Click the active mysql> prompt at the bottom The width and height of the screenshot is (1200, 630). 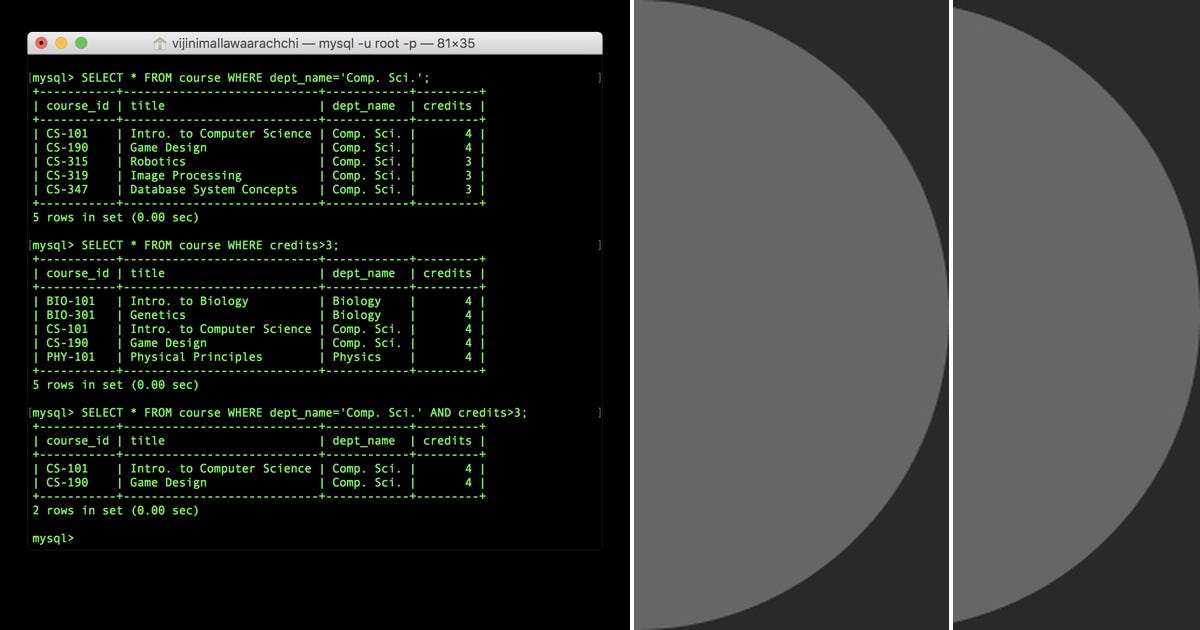click(x=50, y=538)
